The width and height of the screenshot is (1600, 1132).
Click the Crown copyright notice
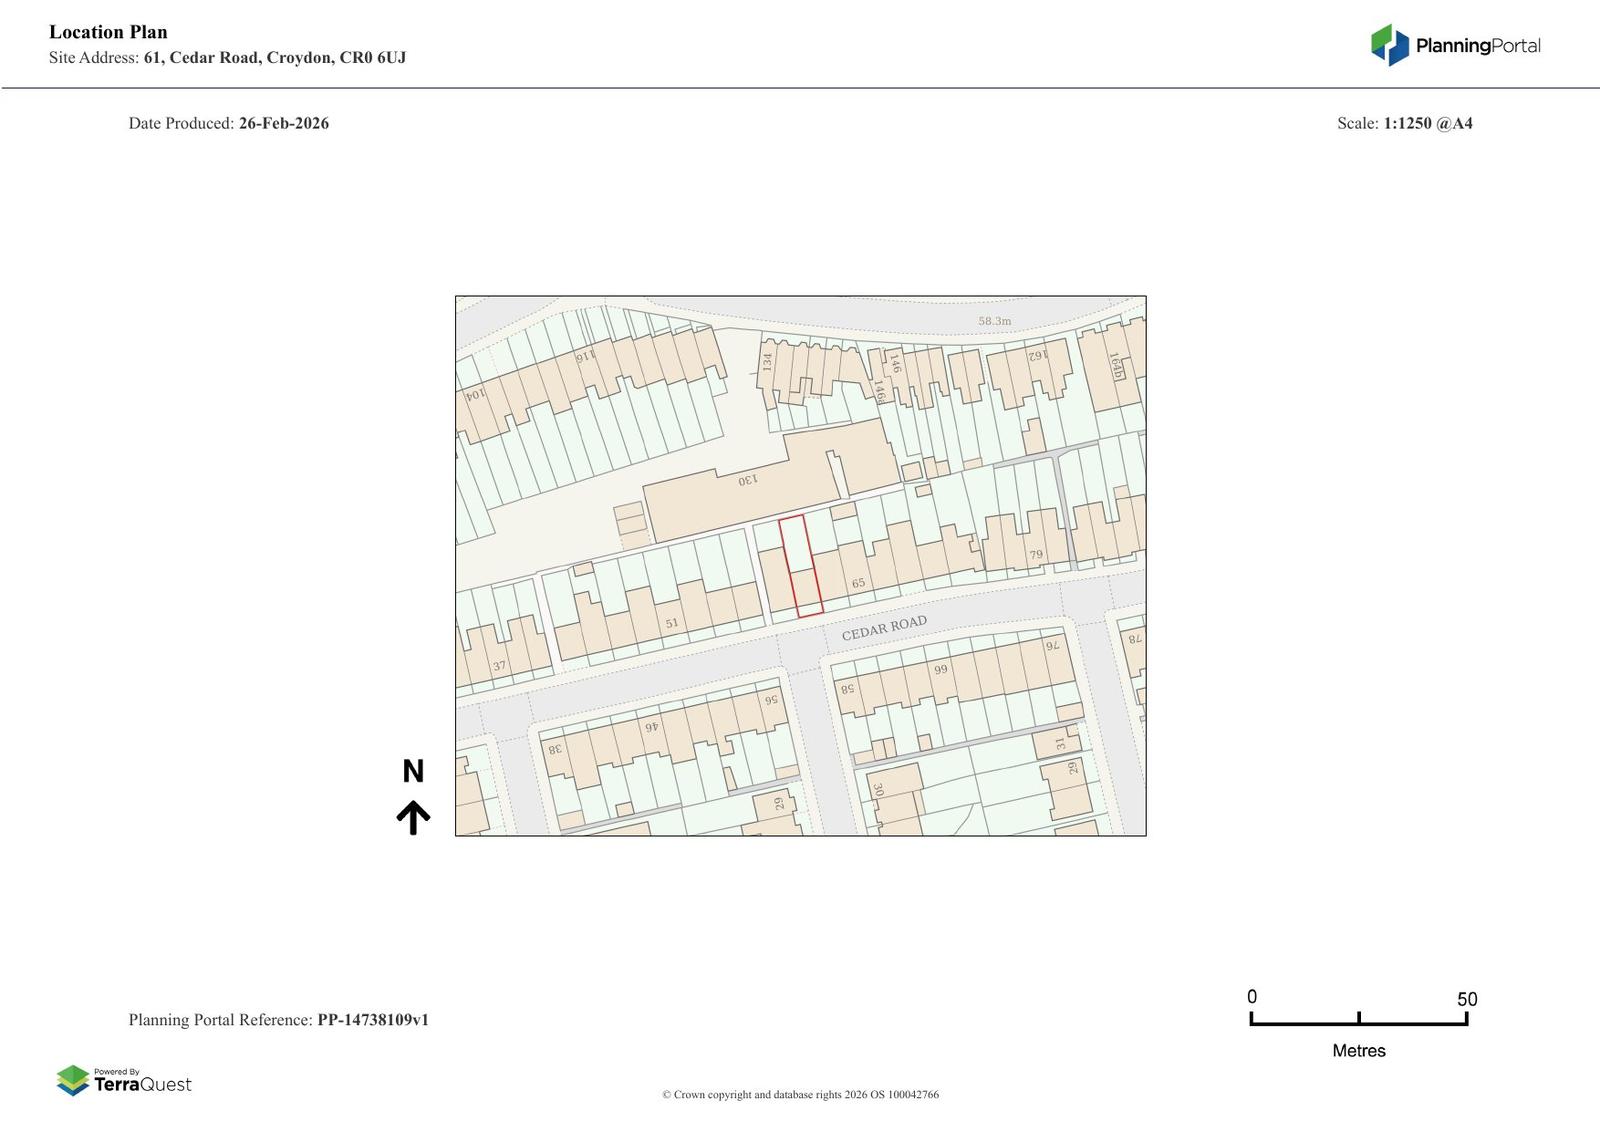(800, 1094)
